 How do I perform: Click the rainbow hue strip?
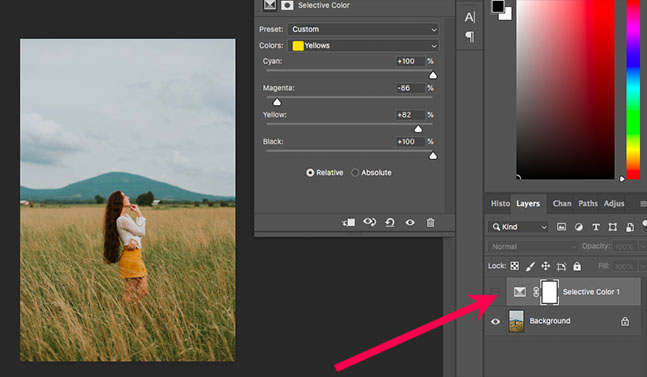pos(633,89)
